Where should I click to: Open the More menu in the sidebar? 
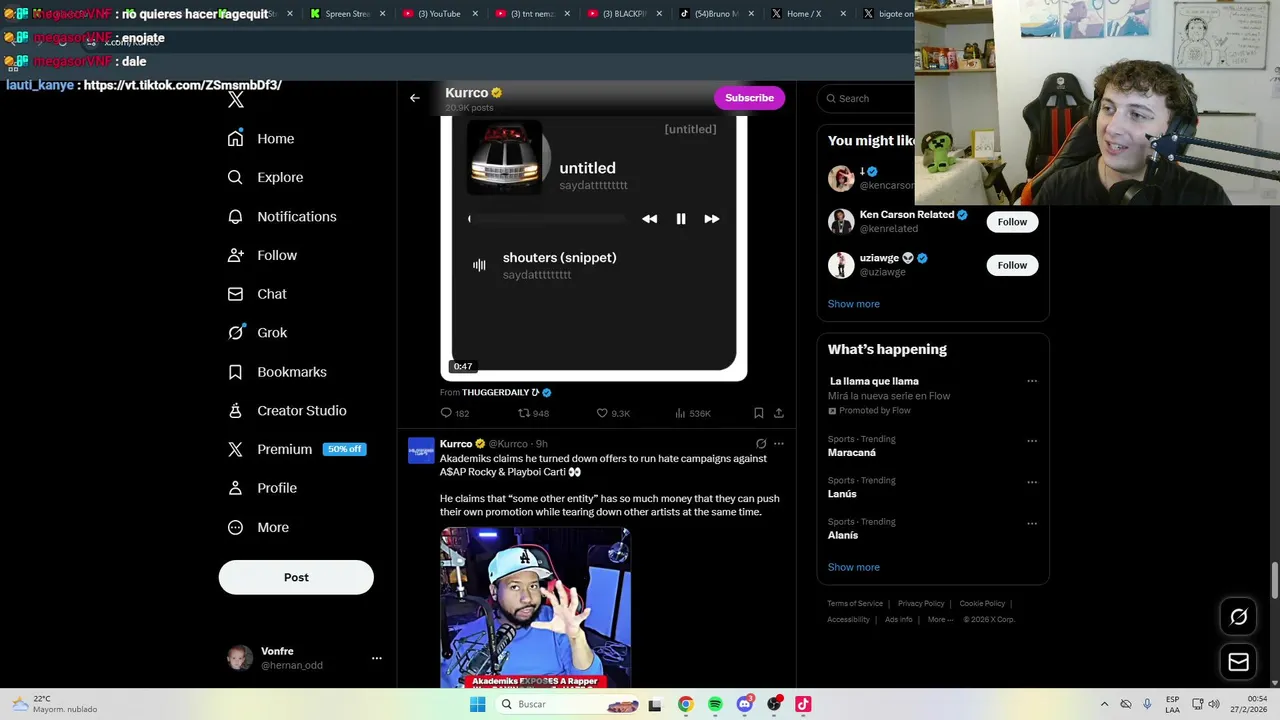point(258,527)
